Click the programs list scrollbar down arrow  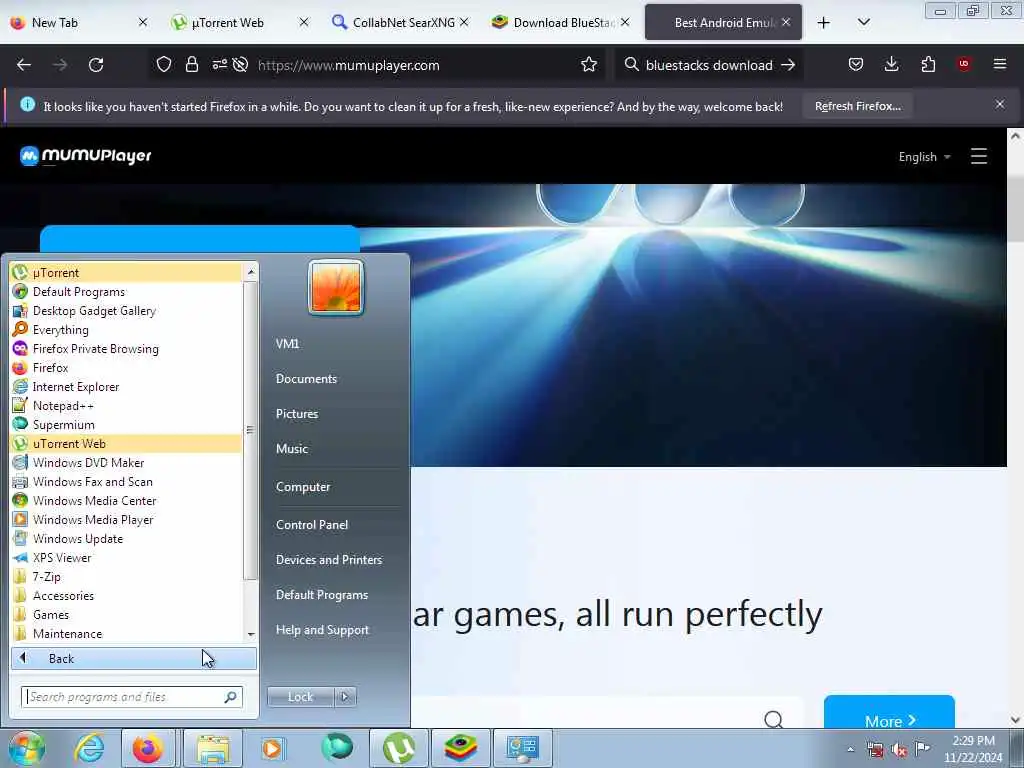point(251,634)
